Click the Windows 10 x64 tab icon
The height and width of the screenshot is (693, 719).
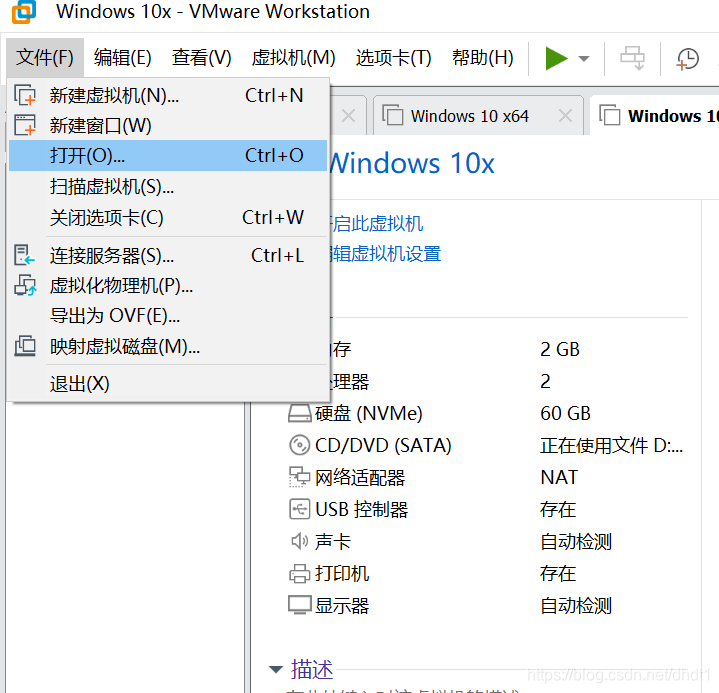(x=393, y=115)
